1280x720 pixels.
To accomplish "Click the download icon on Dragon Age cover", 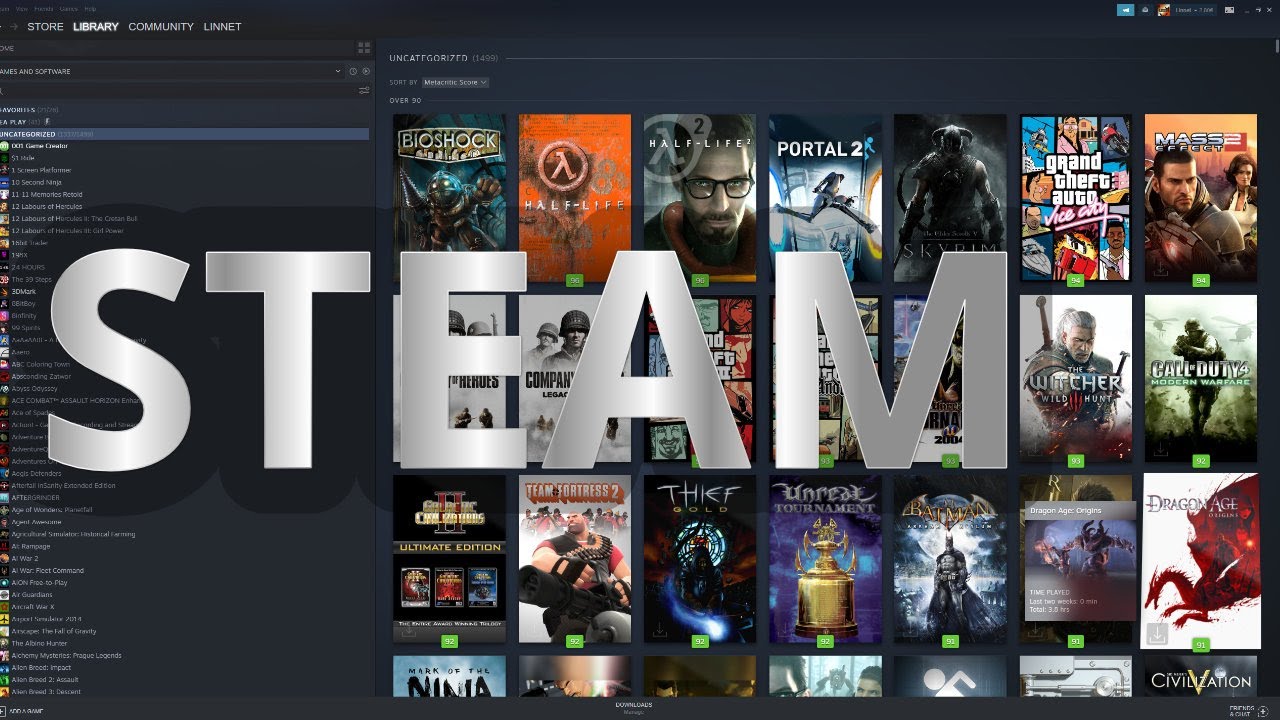I will (x=1158, y=634).
